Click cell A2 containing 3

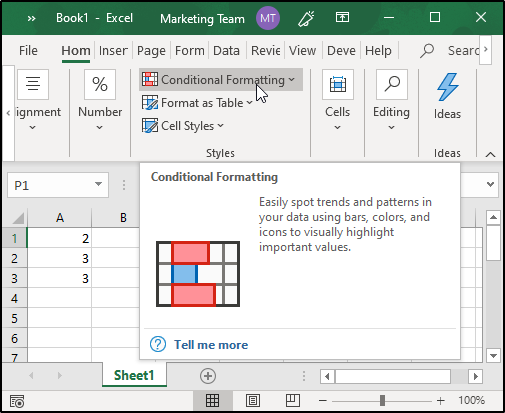(x=59, y=258)
